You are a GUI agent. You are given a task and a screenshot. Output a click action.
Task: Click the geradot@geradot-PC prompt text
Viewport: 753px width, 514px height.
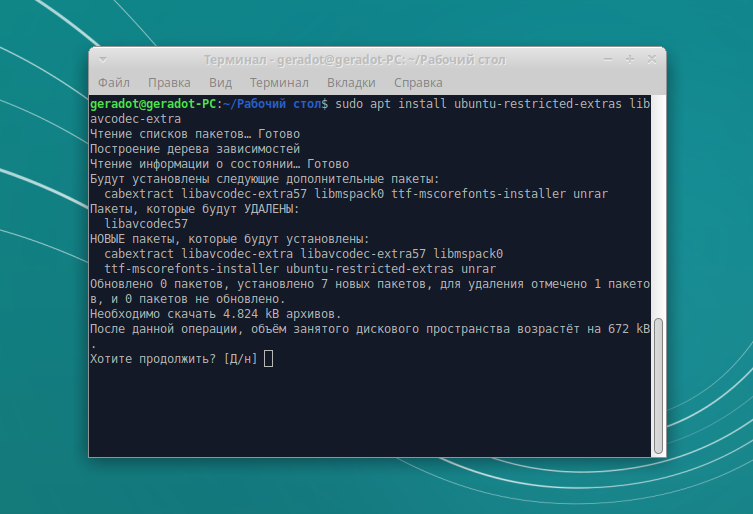[153, 104]
